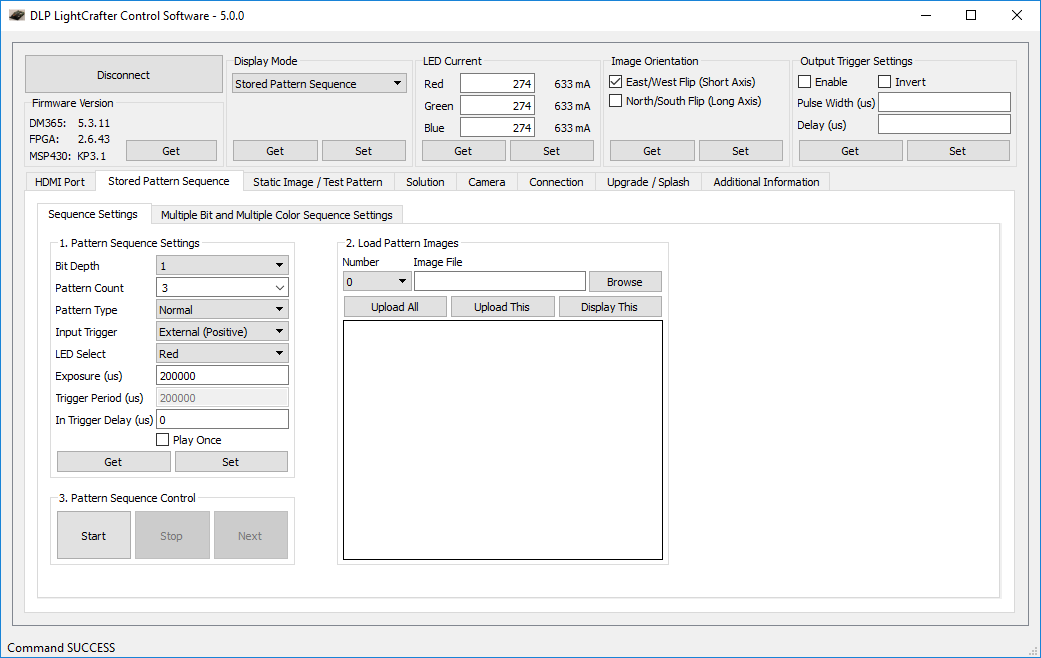Click Get in Pattern Sequence Settings
Screen dimensions: 1041x658
[x=114, y=461]
